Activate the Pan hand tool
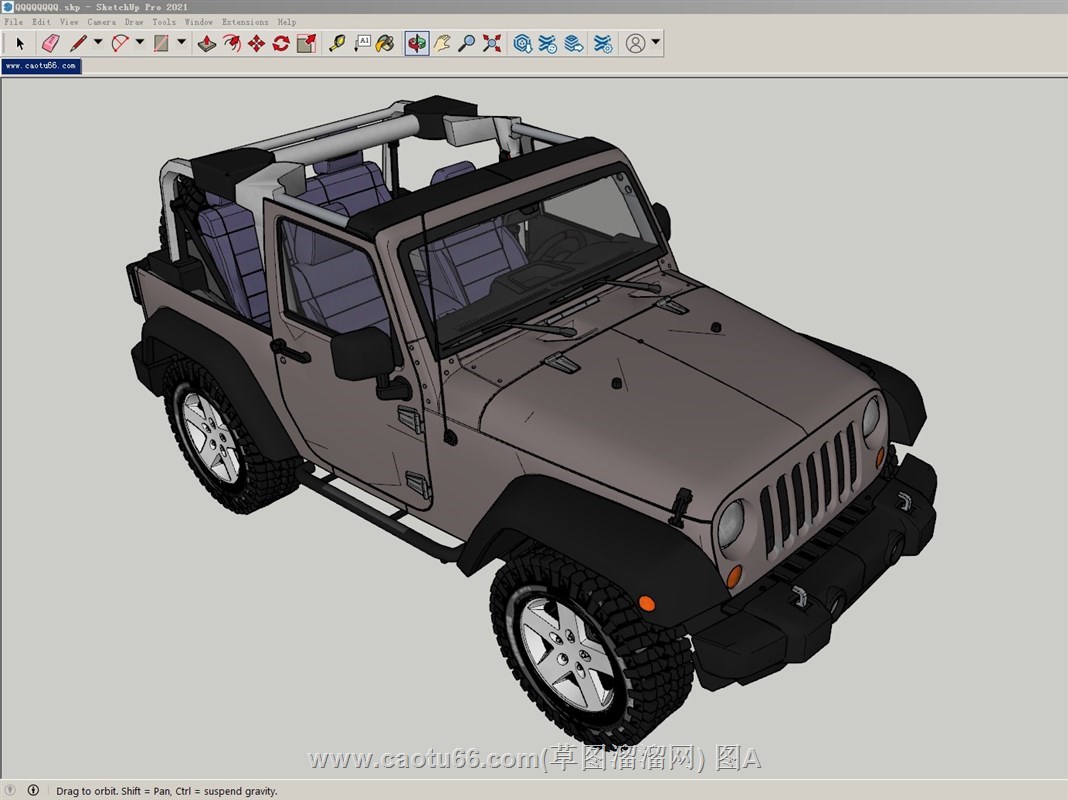Viewport: 1068px width, 800px height. (442, 43)
